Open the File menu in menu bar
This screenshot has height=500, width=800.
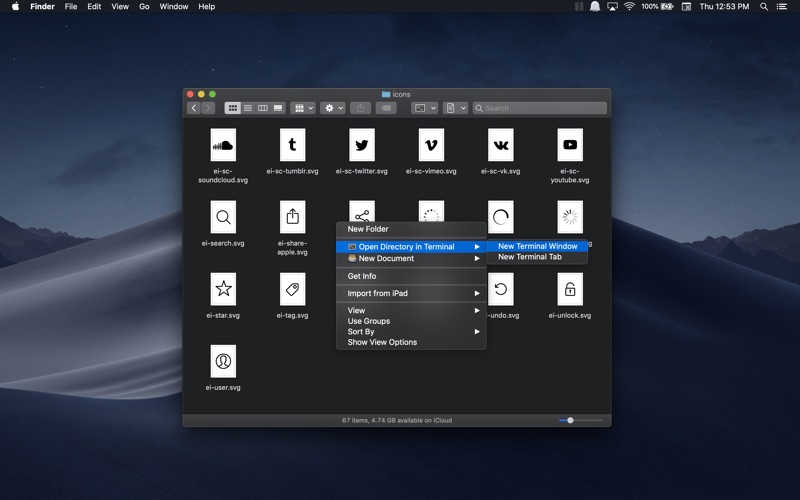point(71,7)
